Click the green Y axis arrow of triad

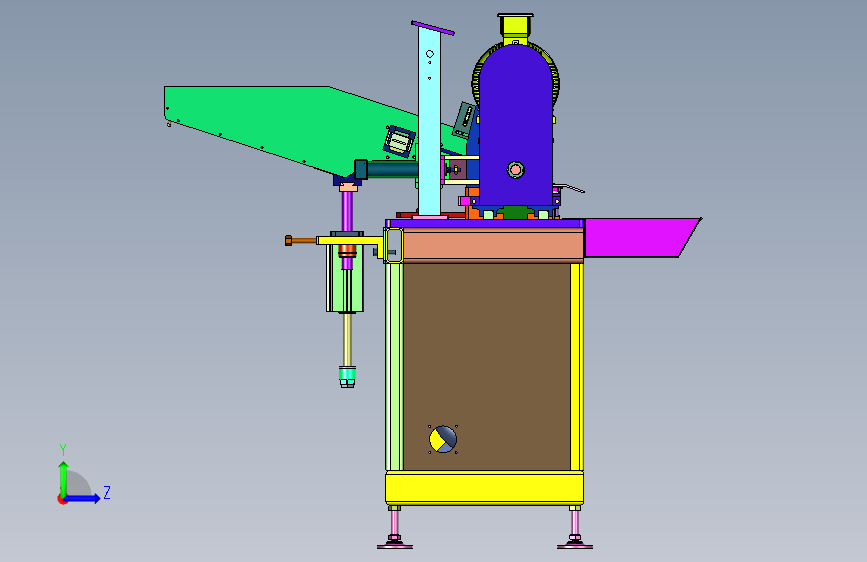click(x=63, y=479)
